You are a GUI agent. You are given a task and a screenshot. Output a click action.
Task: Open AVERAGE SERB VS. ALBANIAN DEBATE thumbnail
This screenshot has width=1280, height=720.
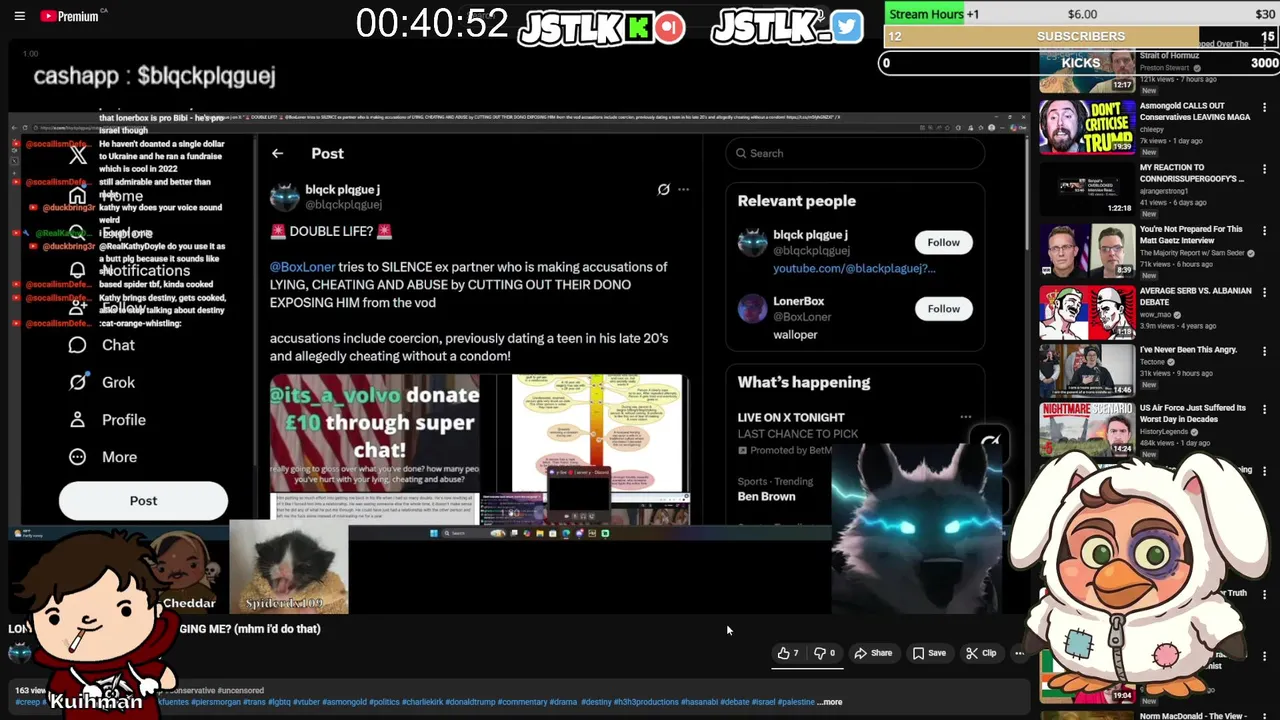[1086, 312]
